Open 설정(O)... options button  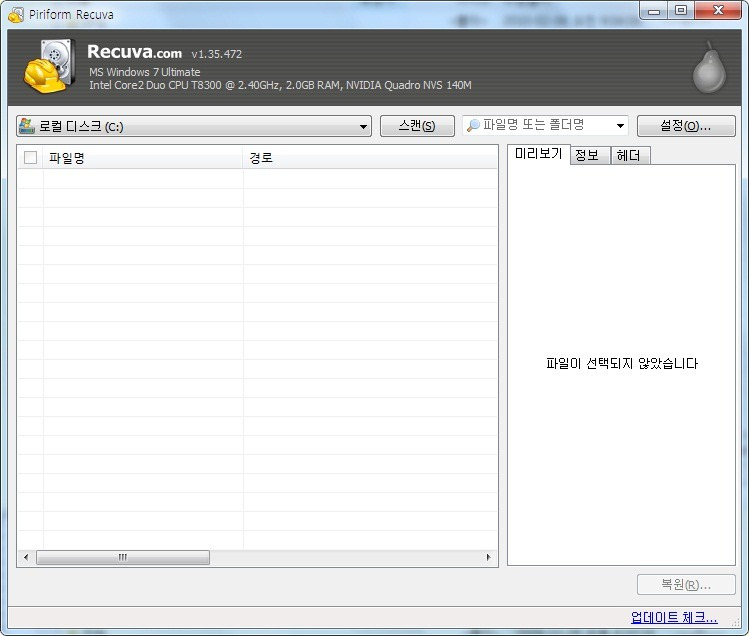pos(686,126)
